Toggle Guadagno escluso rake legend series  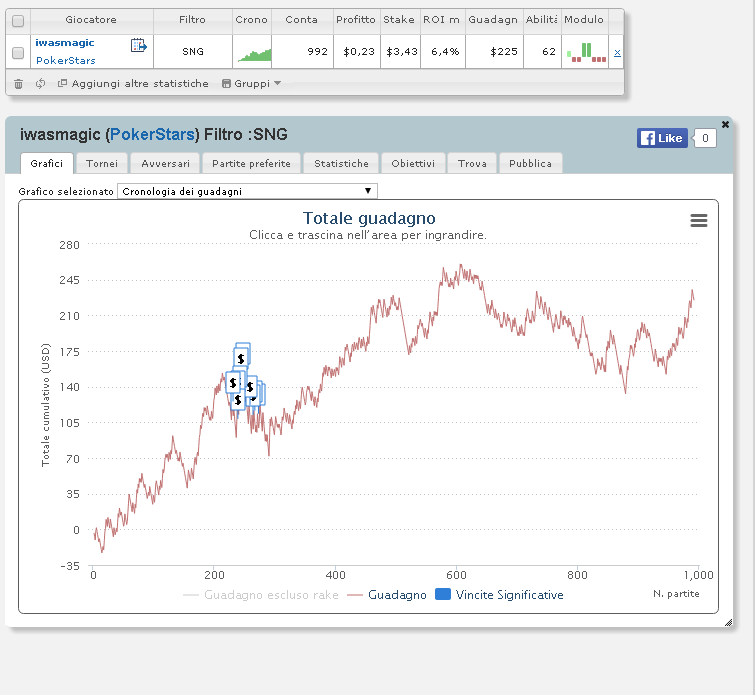260,595
